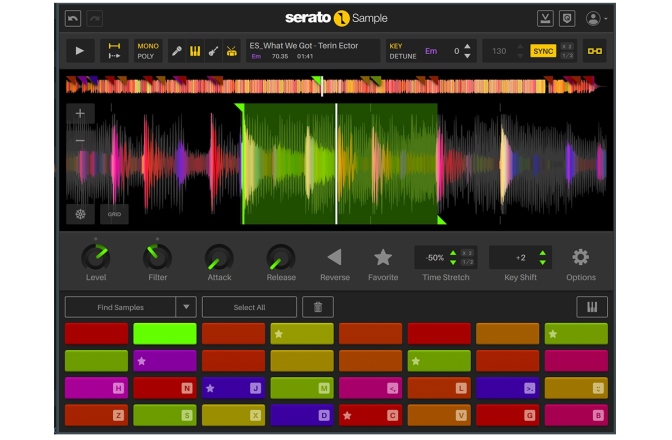Screen dimensions: 672x440
Task: Decrease detune with the down arrow
Action: (x=468, y=56)
